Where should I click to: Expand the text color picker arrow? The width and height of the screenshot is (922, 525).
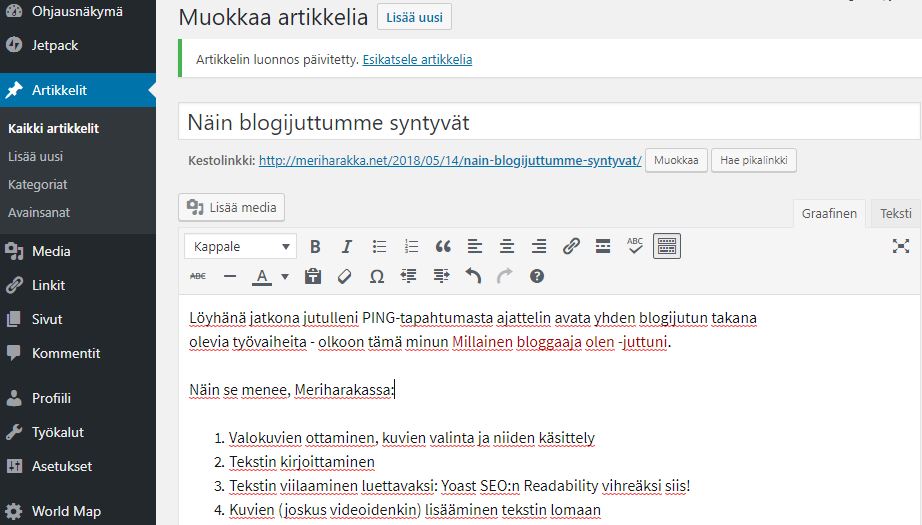coord(285,276)
